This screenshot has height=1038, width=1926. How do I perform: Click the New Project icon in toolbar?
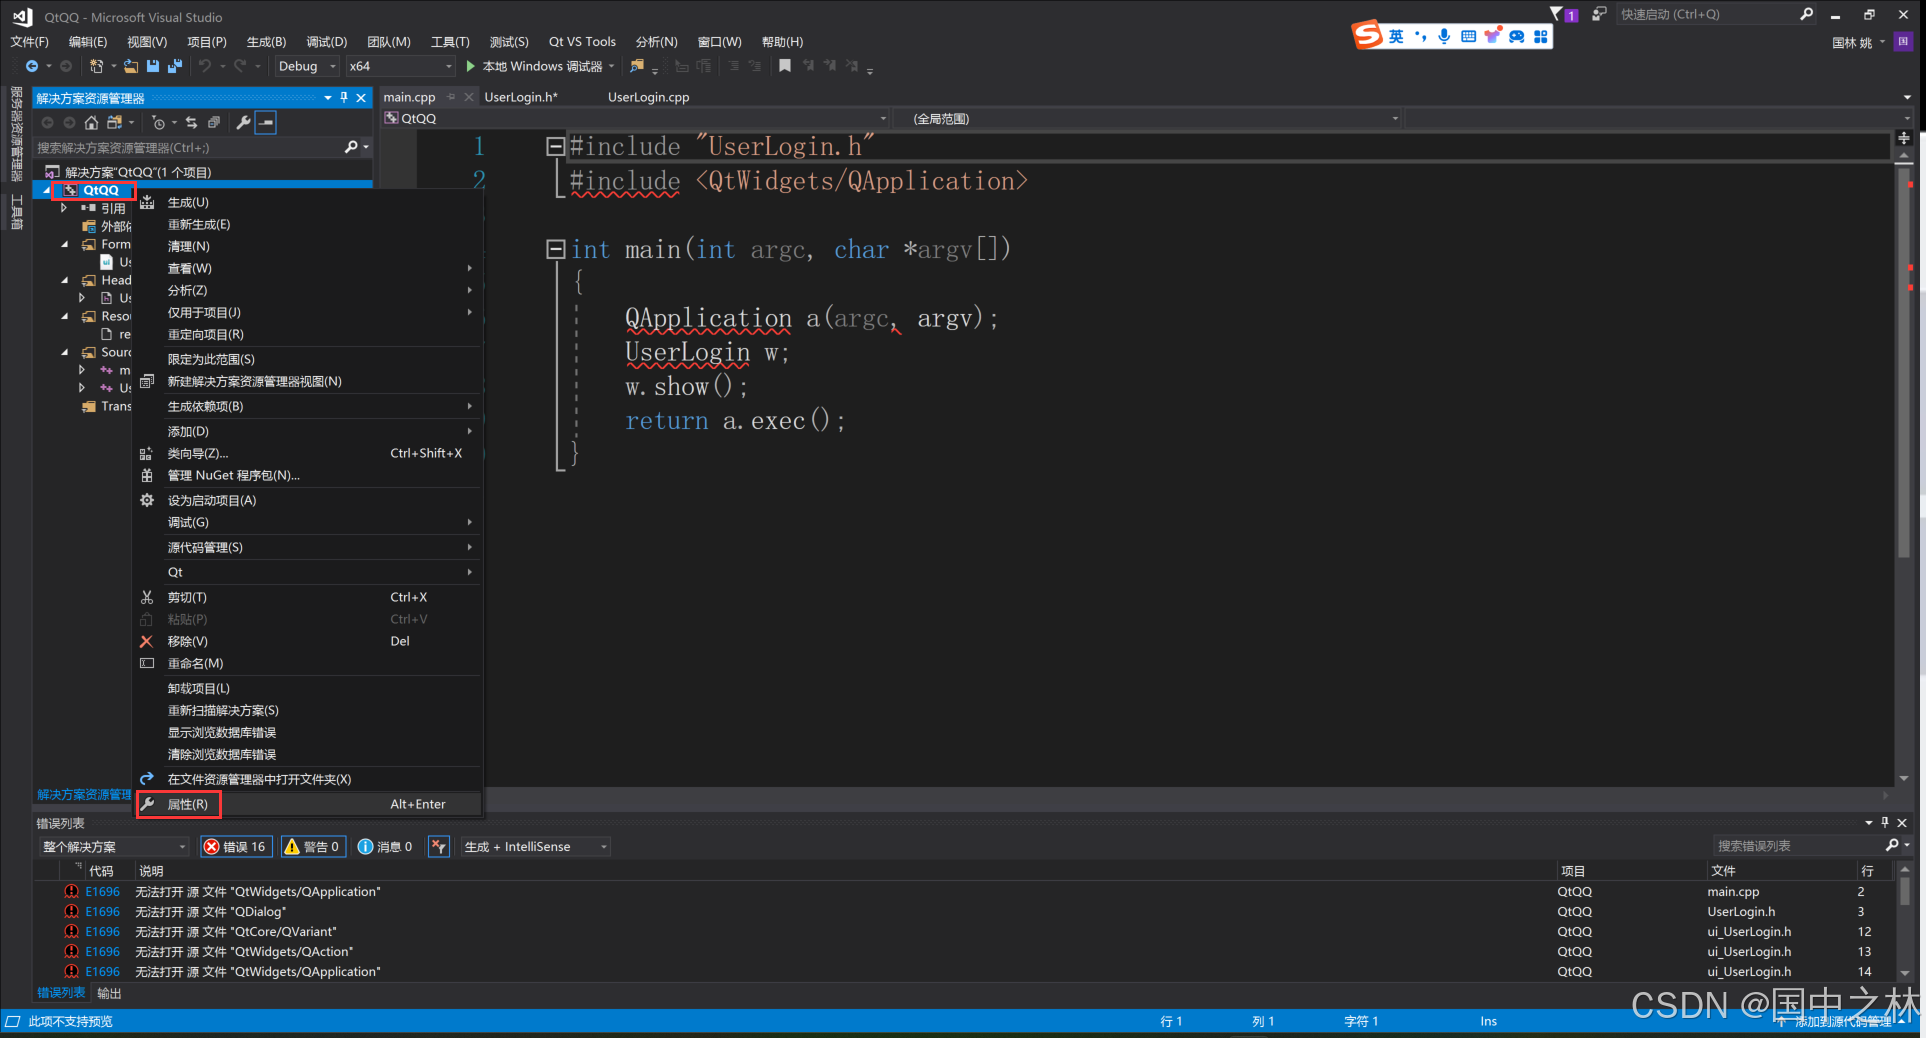pyautogui.click(x=96, y=66)
